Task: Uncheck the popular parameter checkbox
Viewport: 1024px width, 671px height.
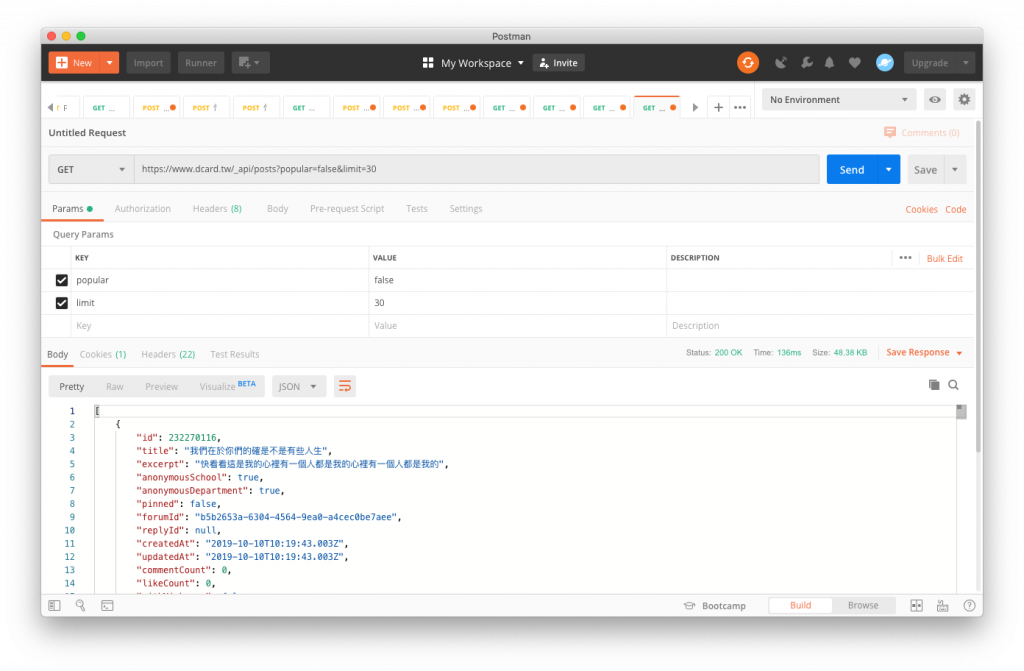Action: [x=61, y=280]
